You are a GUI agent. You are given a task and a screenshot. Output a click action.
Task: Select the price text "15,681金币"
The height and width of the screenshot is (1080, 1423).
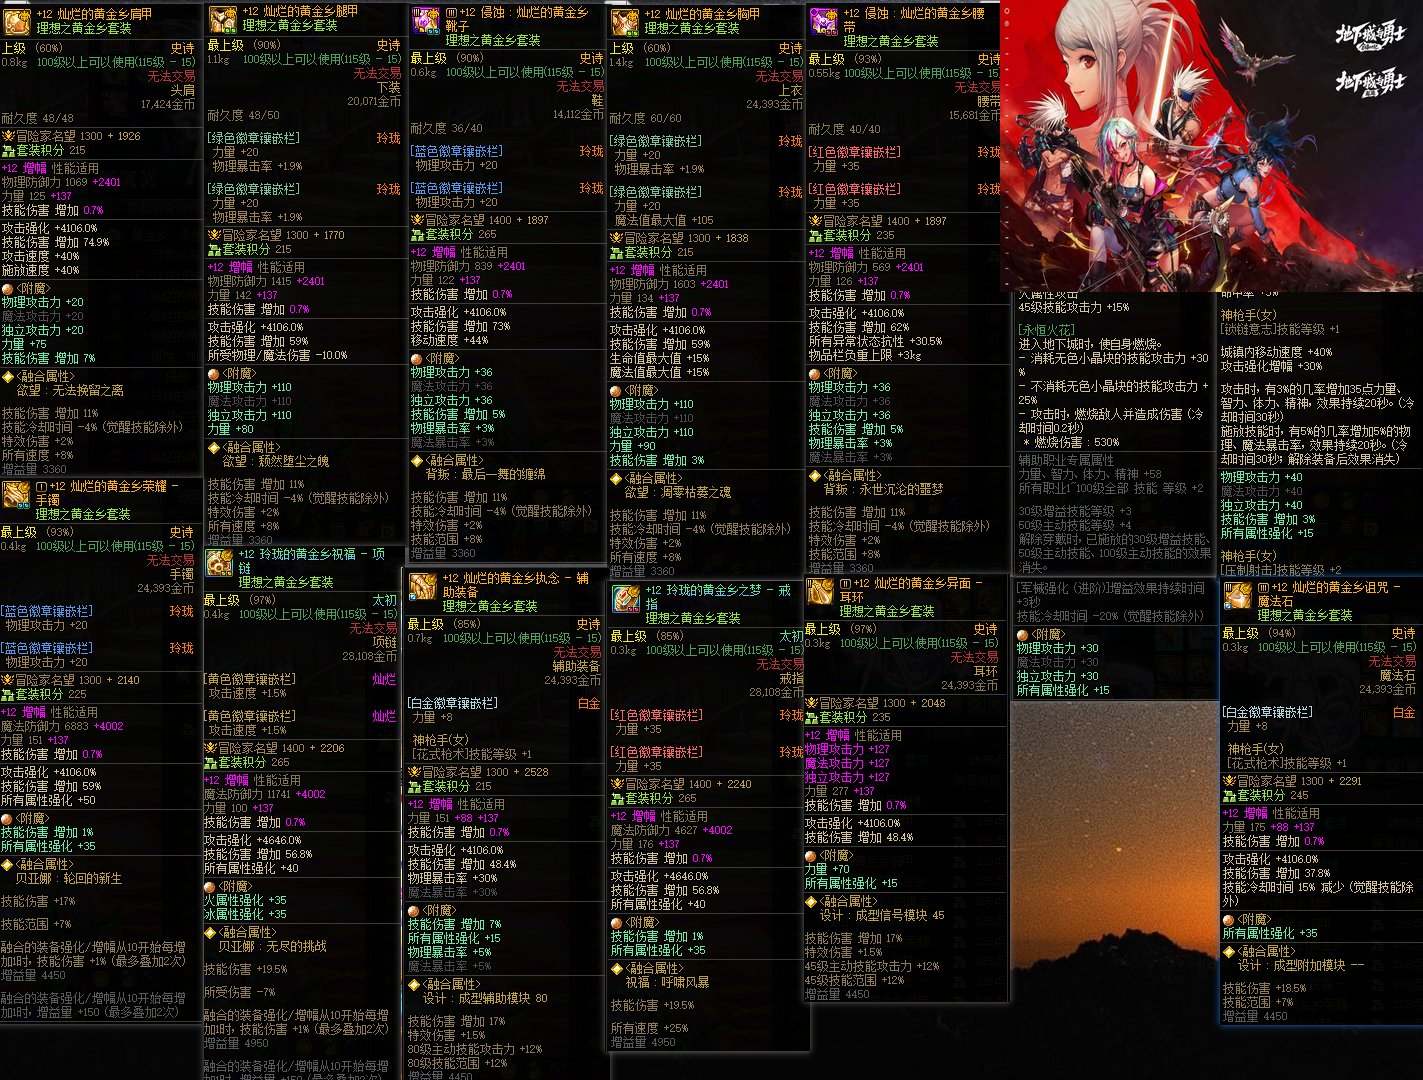pyautogui.click(x=974, y=115)
